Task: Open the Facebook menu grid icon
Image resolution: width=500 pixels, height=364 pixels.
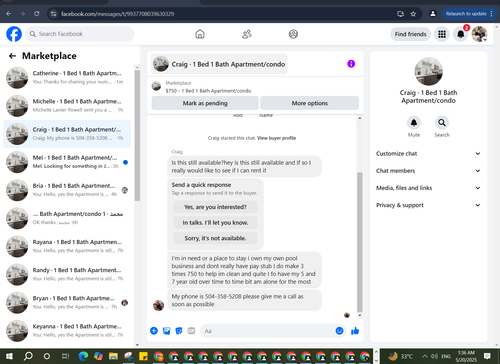Action: (442, 34)
